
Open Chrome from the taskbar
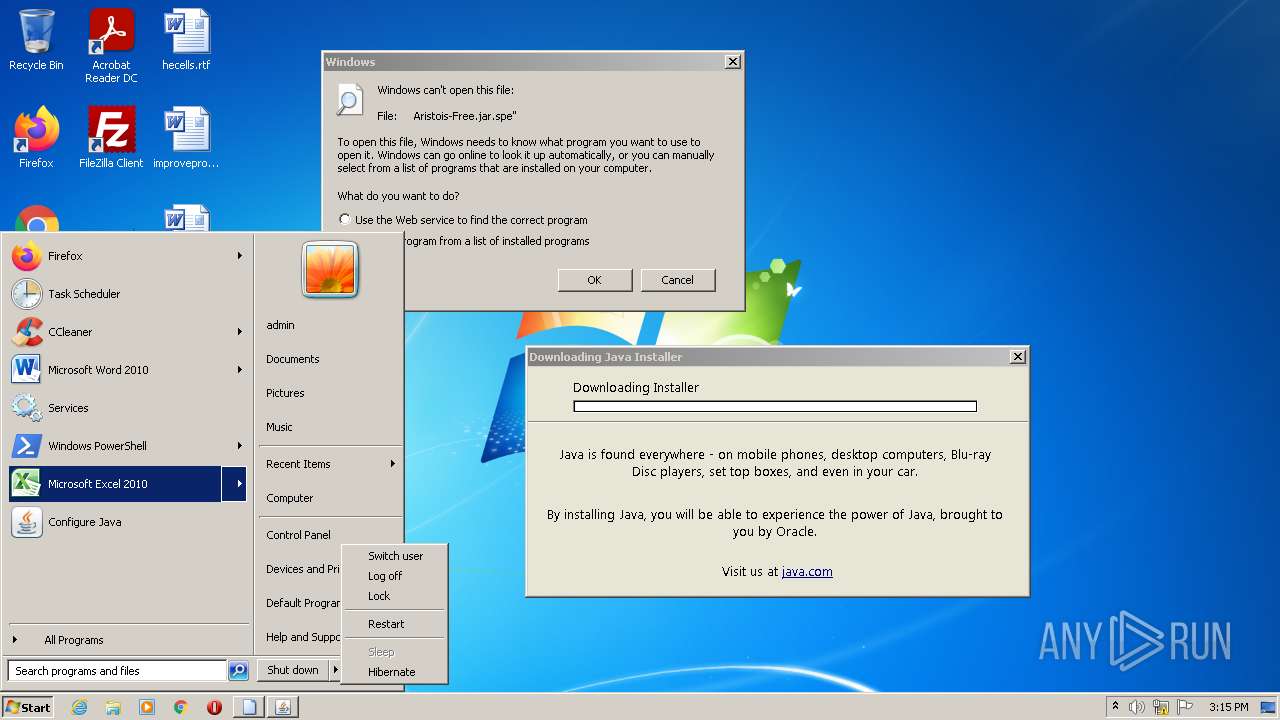point(181,707)
